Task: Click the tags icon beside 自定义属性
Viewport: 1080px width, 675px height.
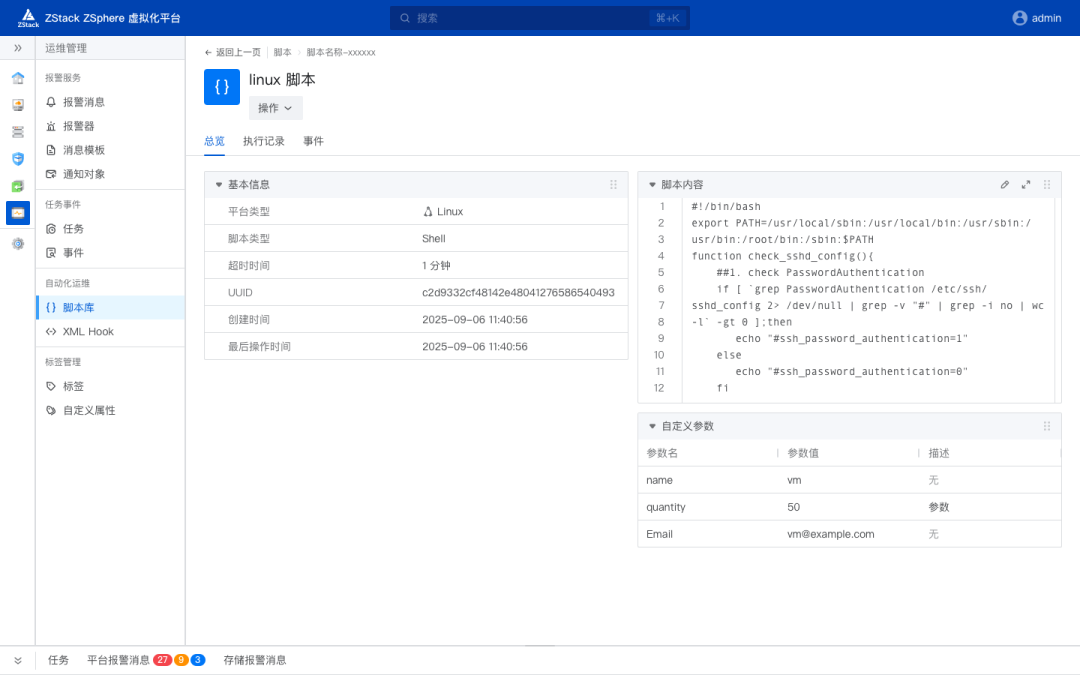Action: point(51,411)
